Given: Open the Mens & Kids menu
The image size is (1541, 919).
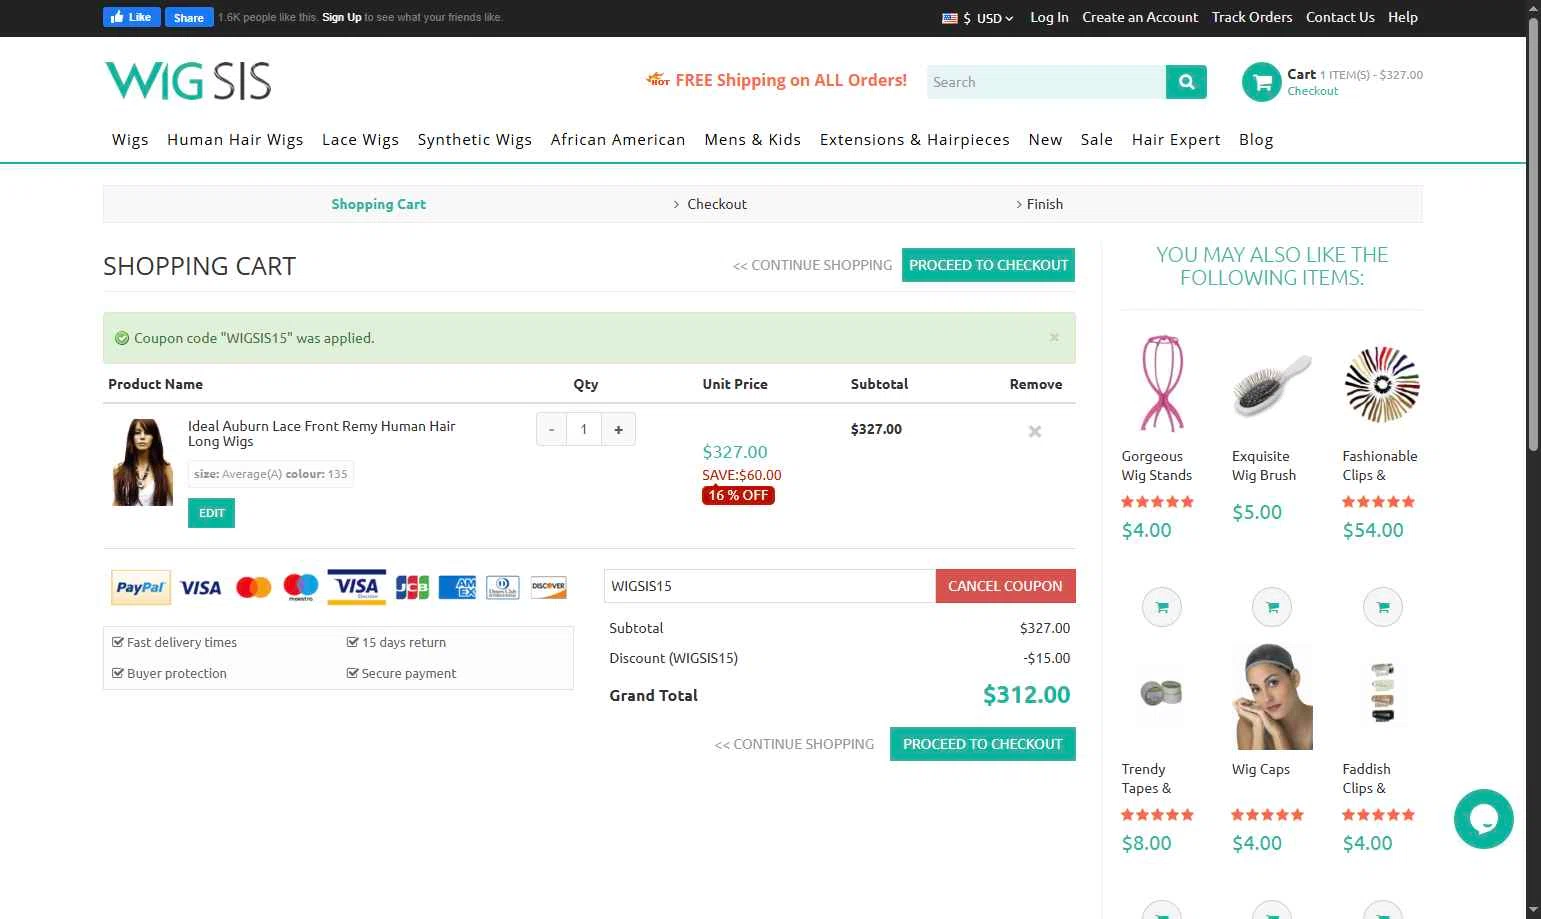Looking at the screenshot, I should pos(752,140).
